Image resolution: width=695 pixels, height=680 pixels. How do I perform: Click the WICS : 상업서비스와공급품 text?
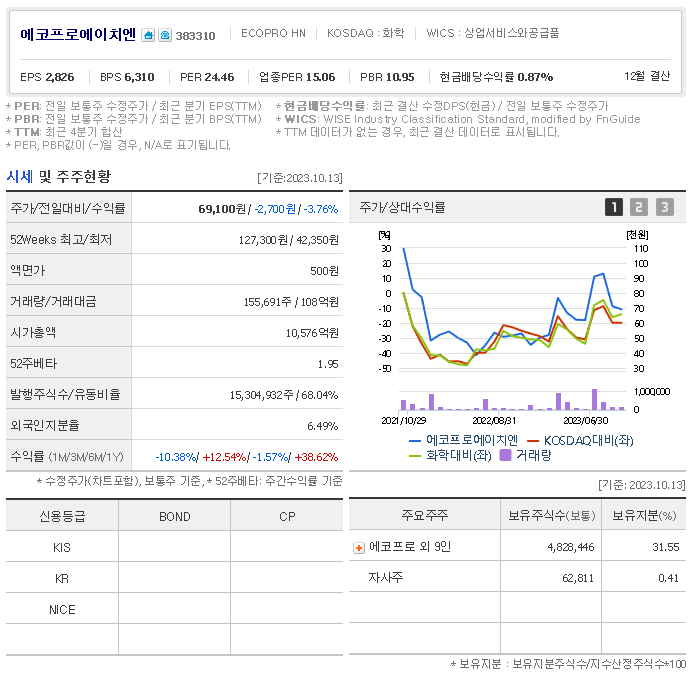click(493, 33)
